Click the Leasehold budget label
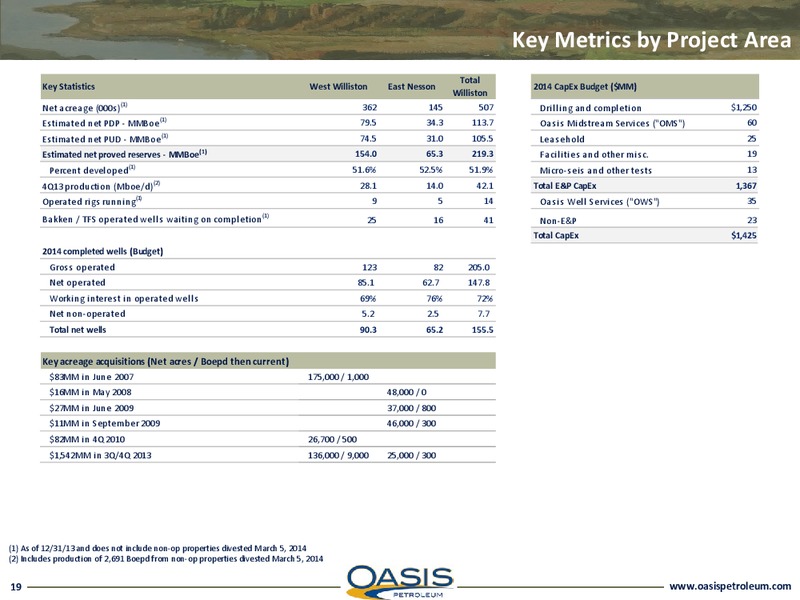The image size is (800, 600). [562, 139]
